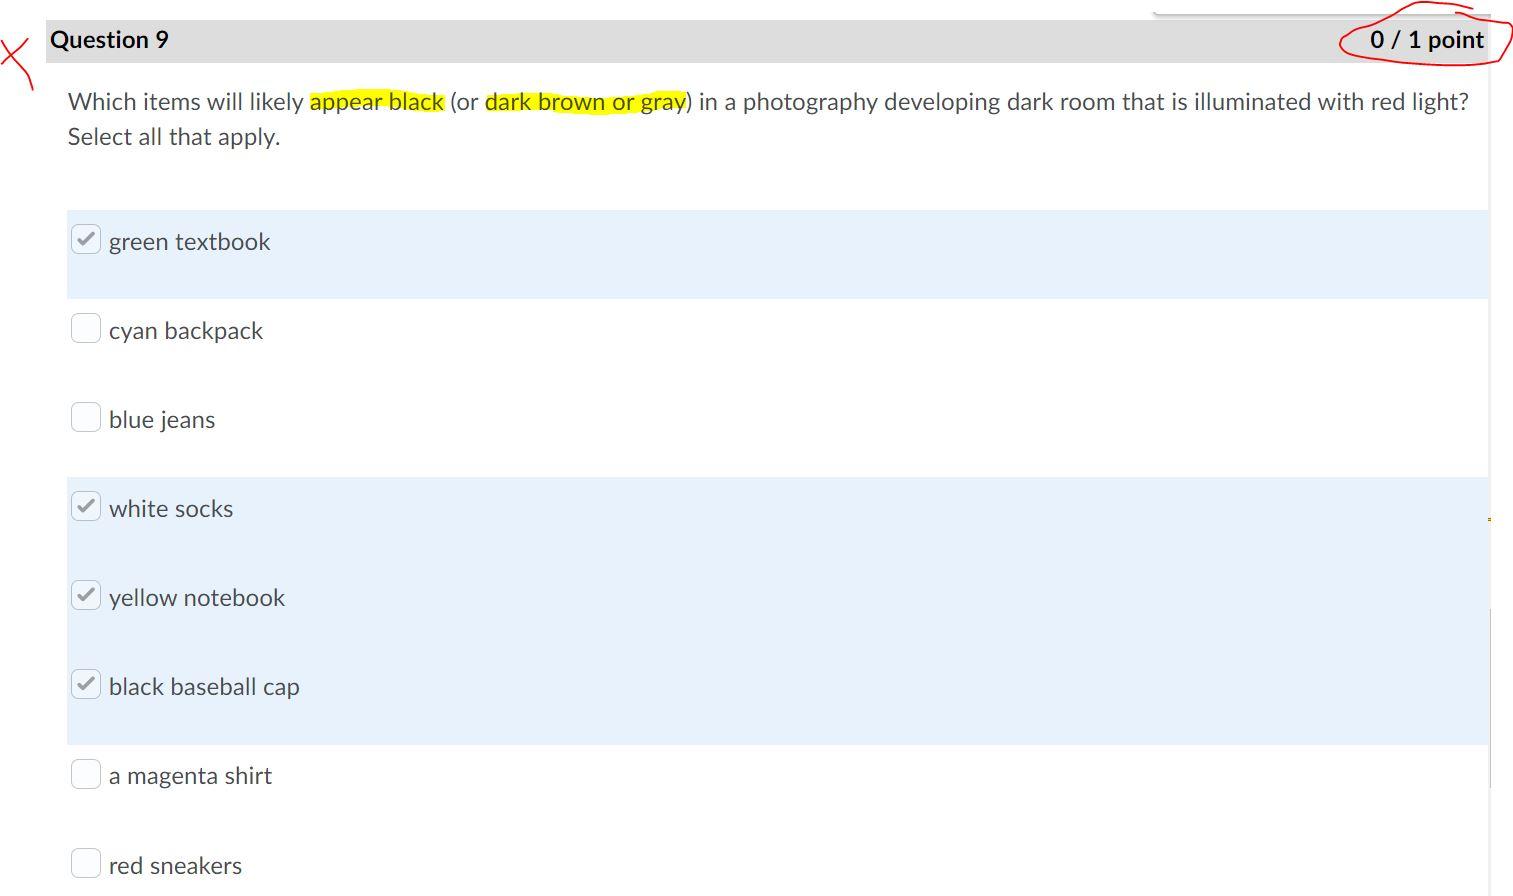Check the a magenta shirt checkbox
The width and height of the screenshot is (1513, 896).
[x=86, y=773]
